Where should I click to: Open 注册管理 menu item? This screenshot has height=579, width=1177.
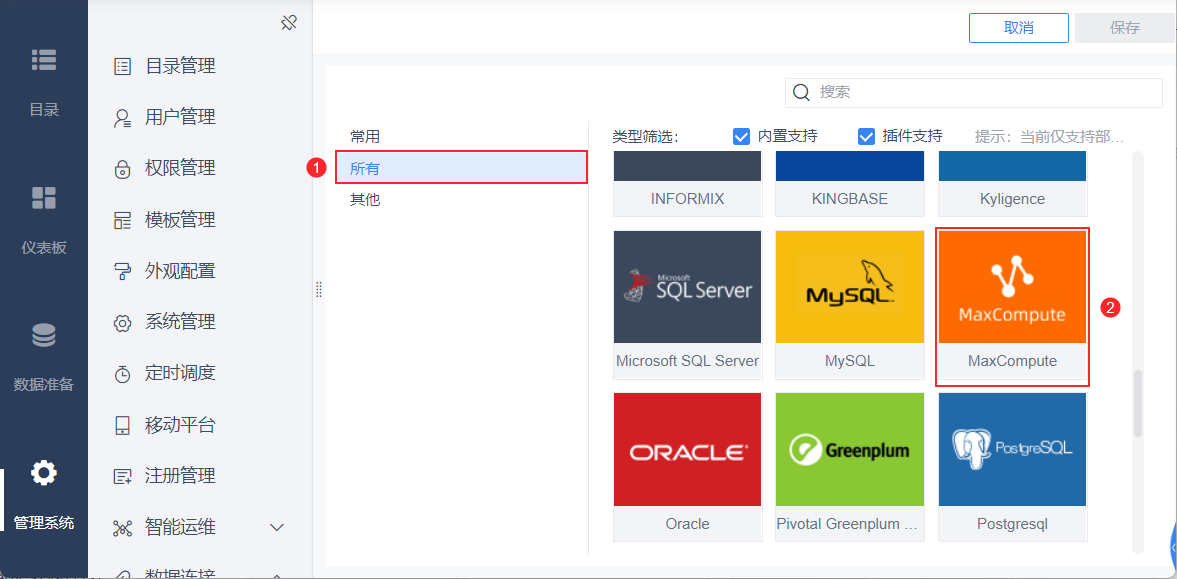pyautogui.click(x=180, y=476)
